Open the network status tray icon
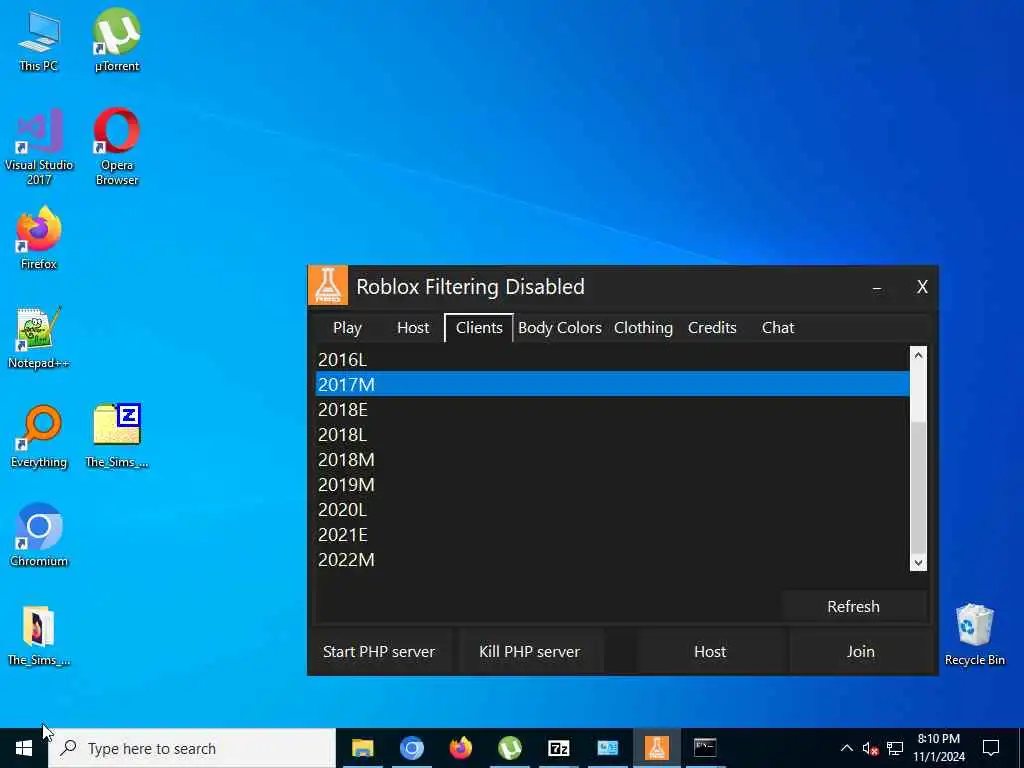Screen dimensions: 1024x768 click(895, 748)
